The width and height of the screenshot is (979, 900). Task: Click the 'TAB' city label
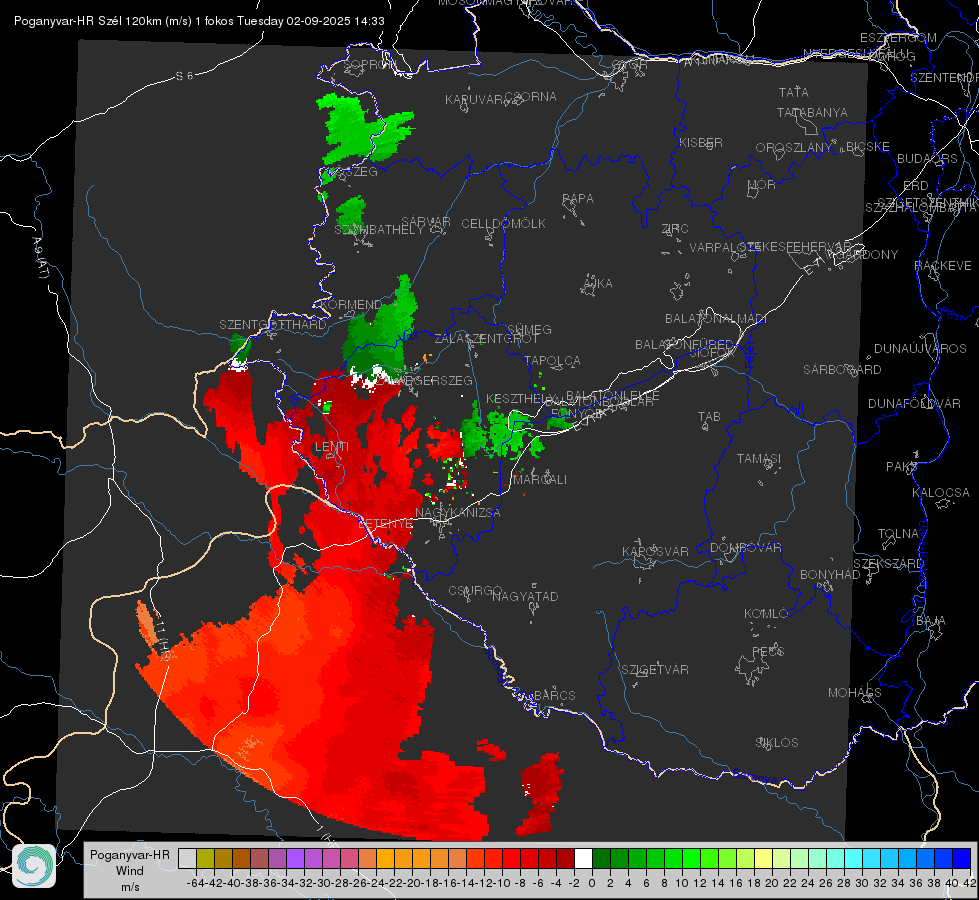coord(709,417)
